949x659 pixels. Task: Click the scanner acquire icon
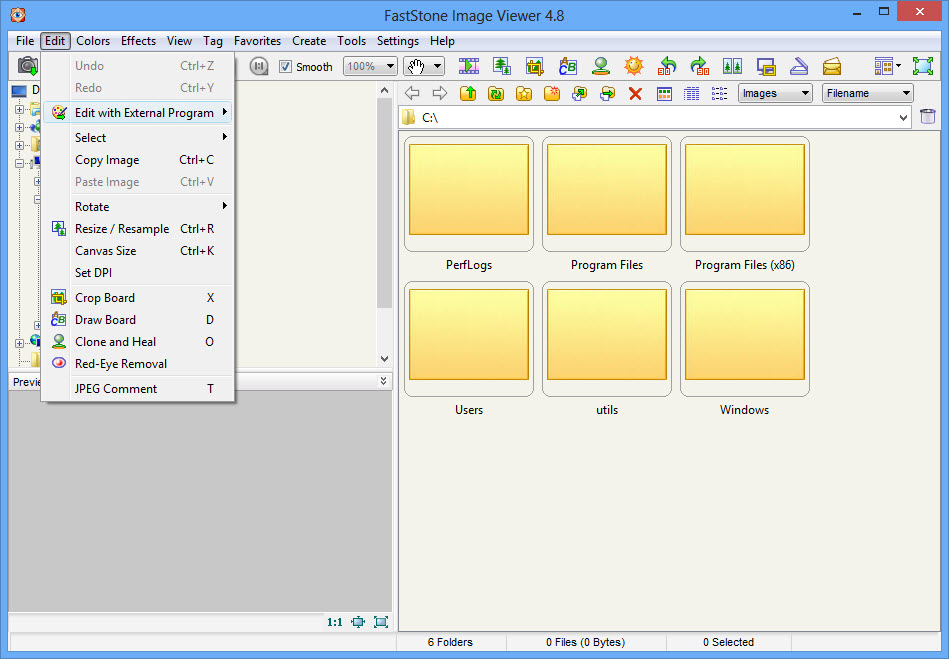click(x=799, y=66)
